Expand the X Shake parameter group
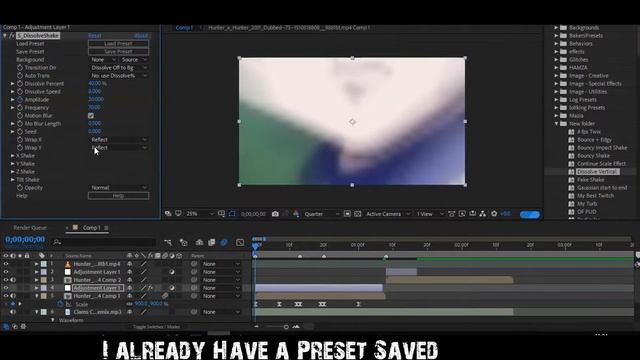This screenshot has width=640, height=360. pos(12,156)
